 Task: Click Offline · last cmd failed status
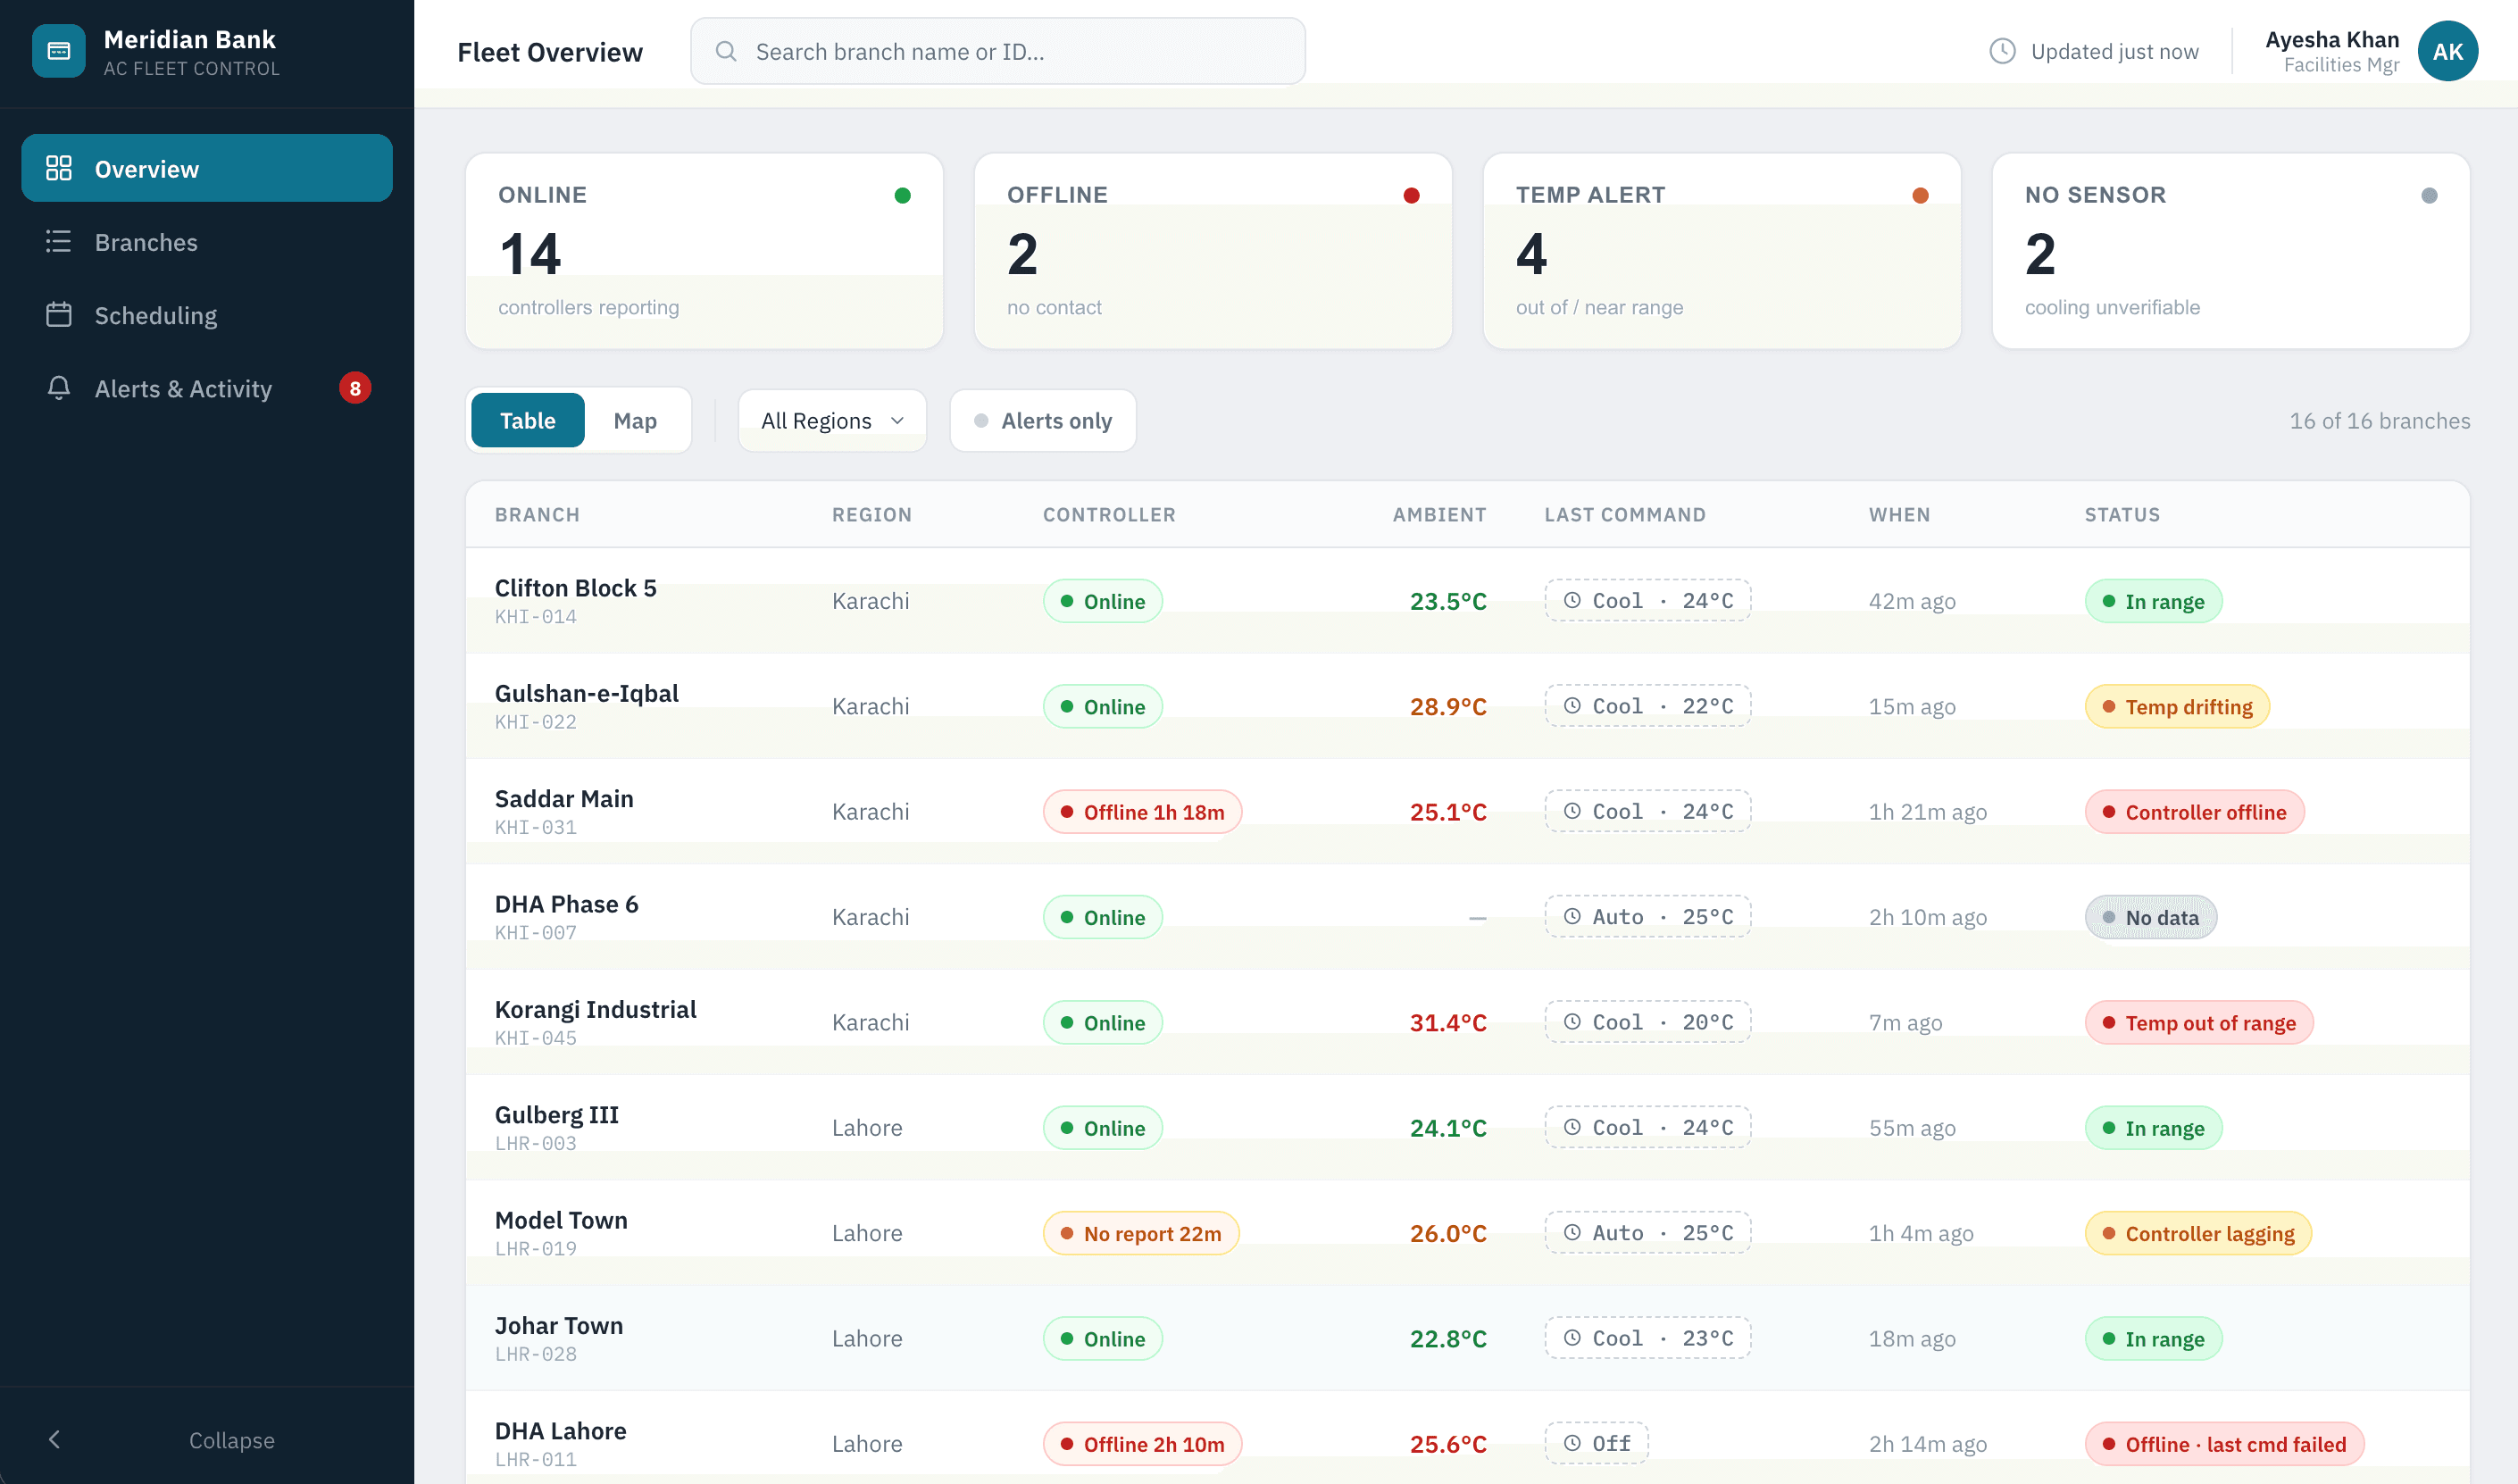2224,1443
